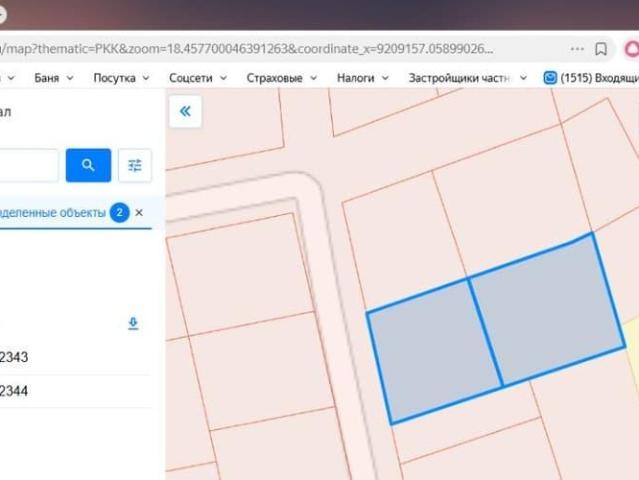Select the list entry ending 2344
This screenshot has height=480, width=639.
point(75,391)
